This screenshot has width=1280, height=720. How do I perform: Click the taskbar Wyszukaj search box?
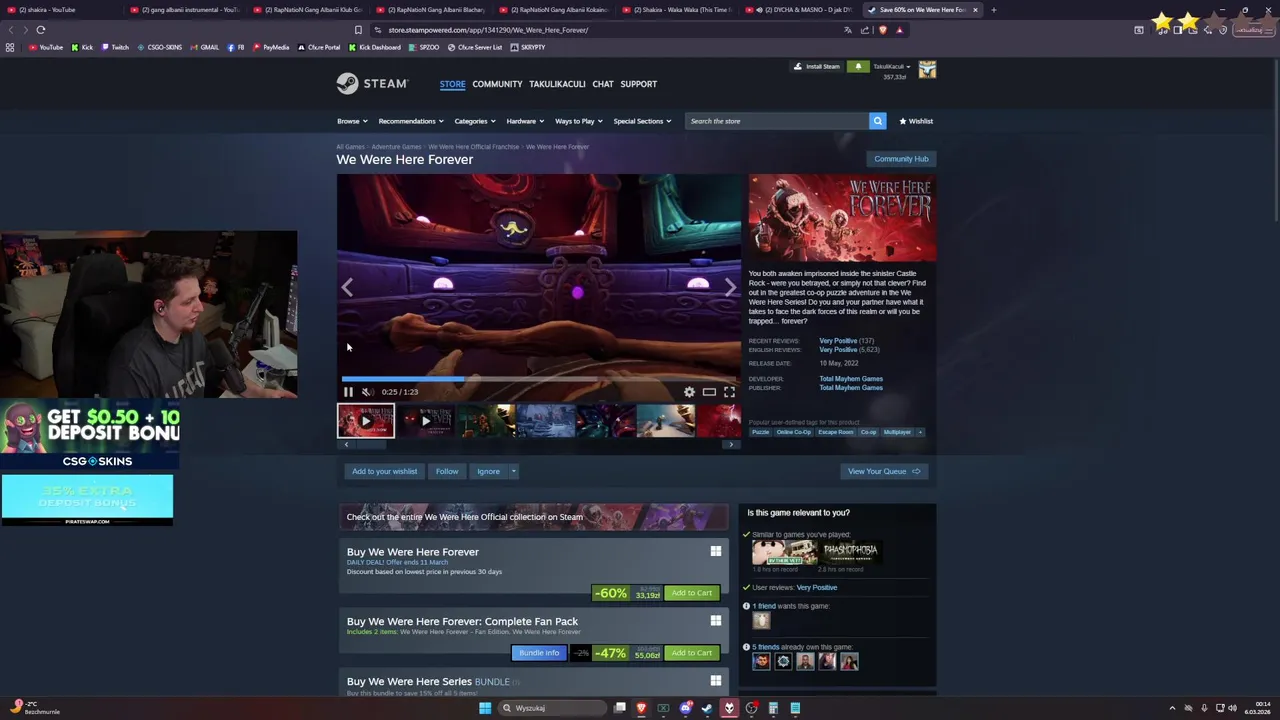coord(553,708)
